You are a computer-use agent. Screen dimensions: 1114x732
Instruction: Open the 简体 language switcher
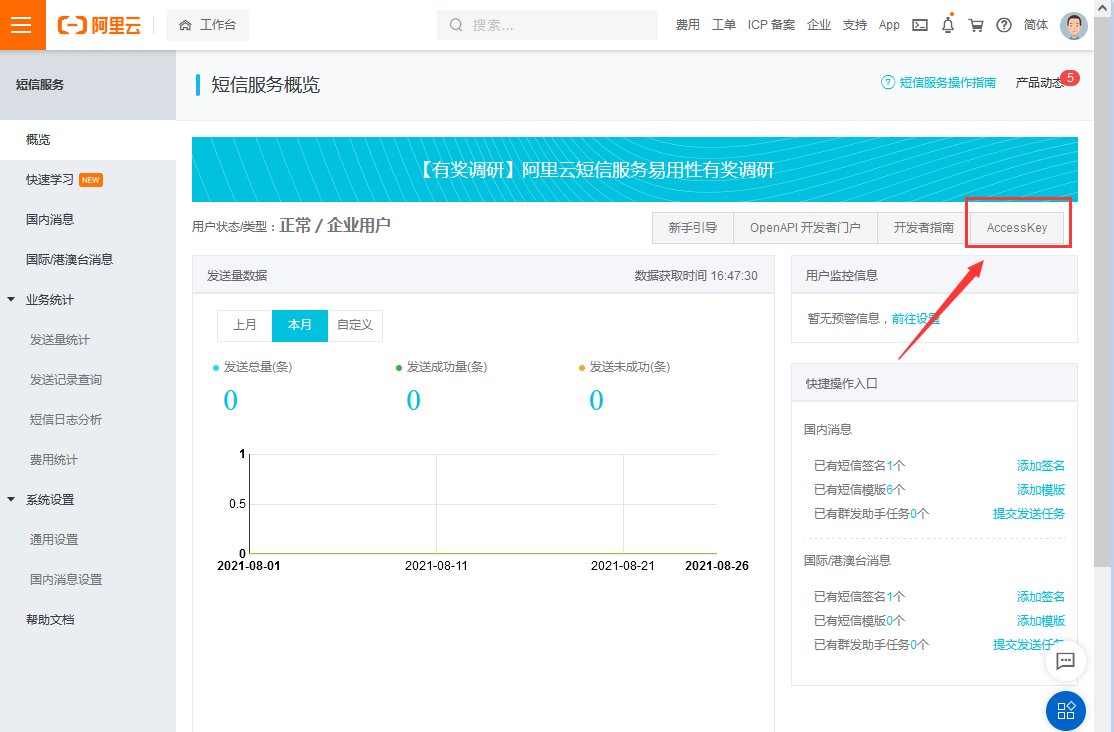tap(1036, 25)
